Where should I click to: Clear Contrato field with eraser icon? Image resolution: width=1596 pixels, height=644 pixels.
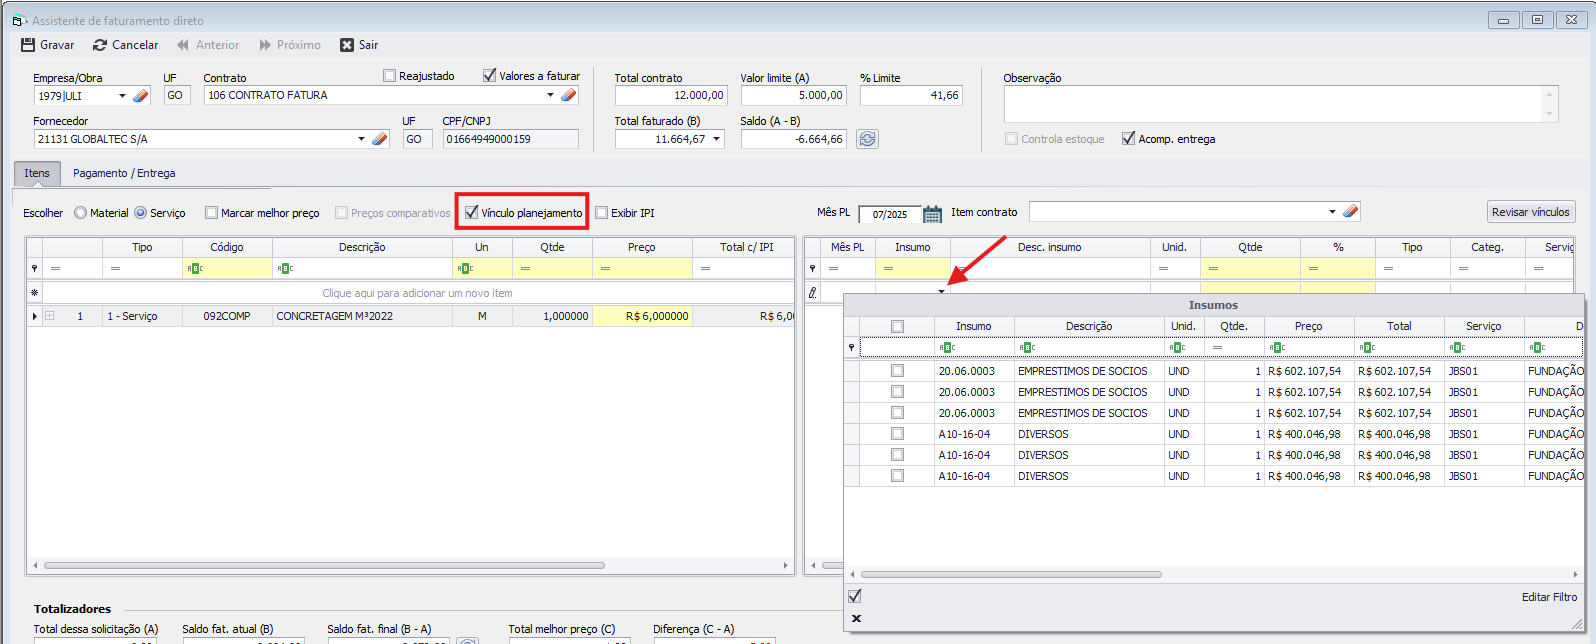click(x=569, y=95)
